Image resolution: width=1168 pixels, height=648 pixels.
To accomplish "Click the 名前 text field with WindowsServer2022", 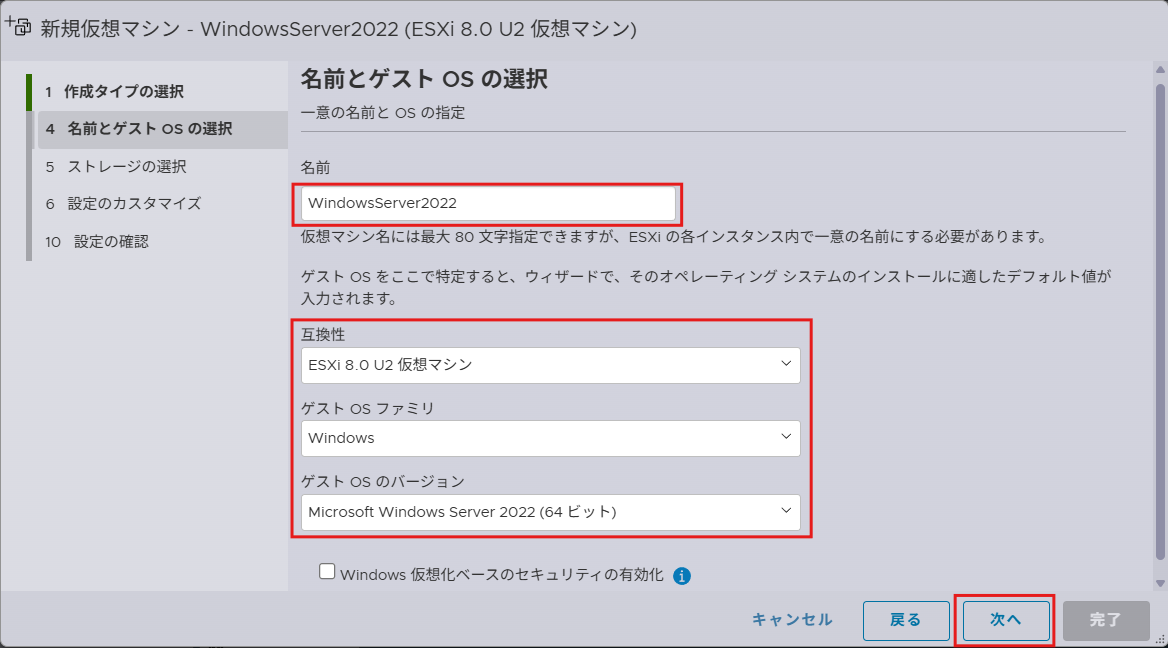I will [488, 203].
